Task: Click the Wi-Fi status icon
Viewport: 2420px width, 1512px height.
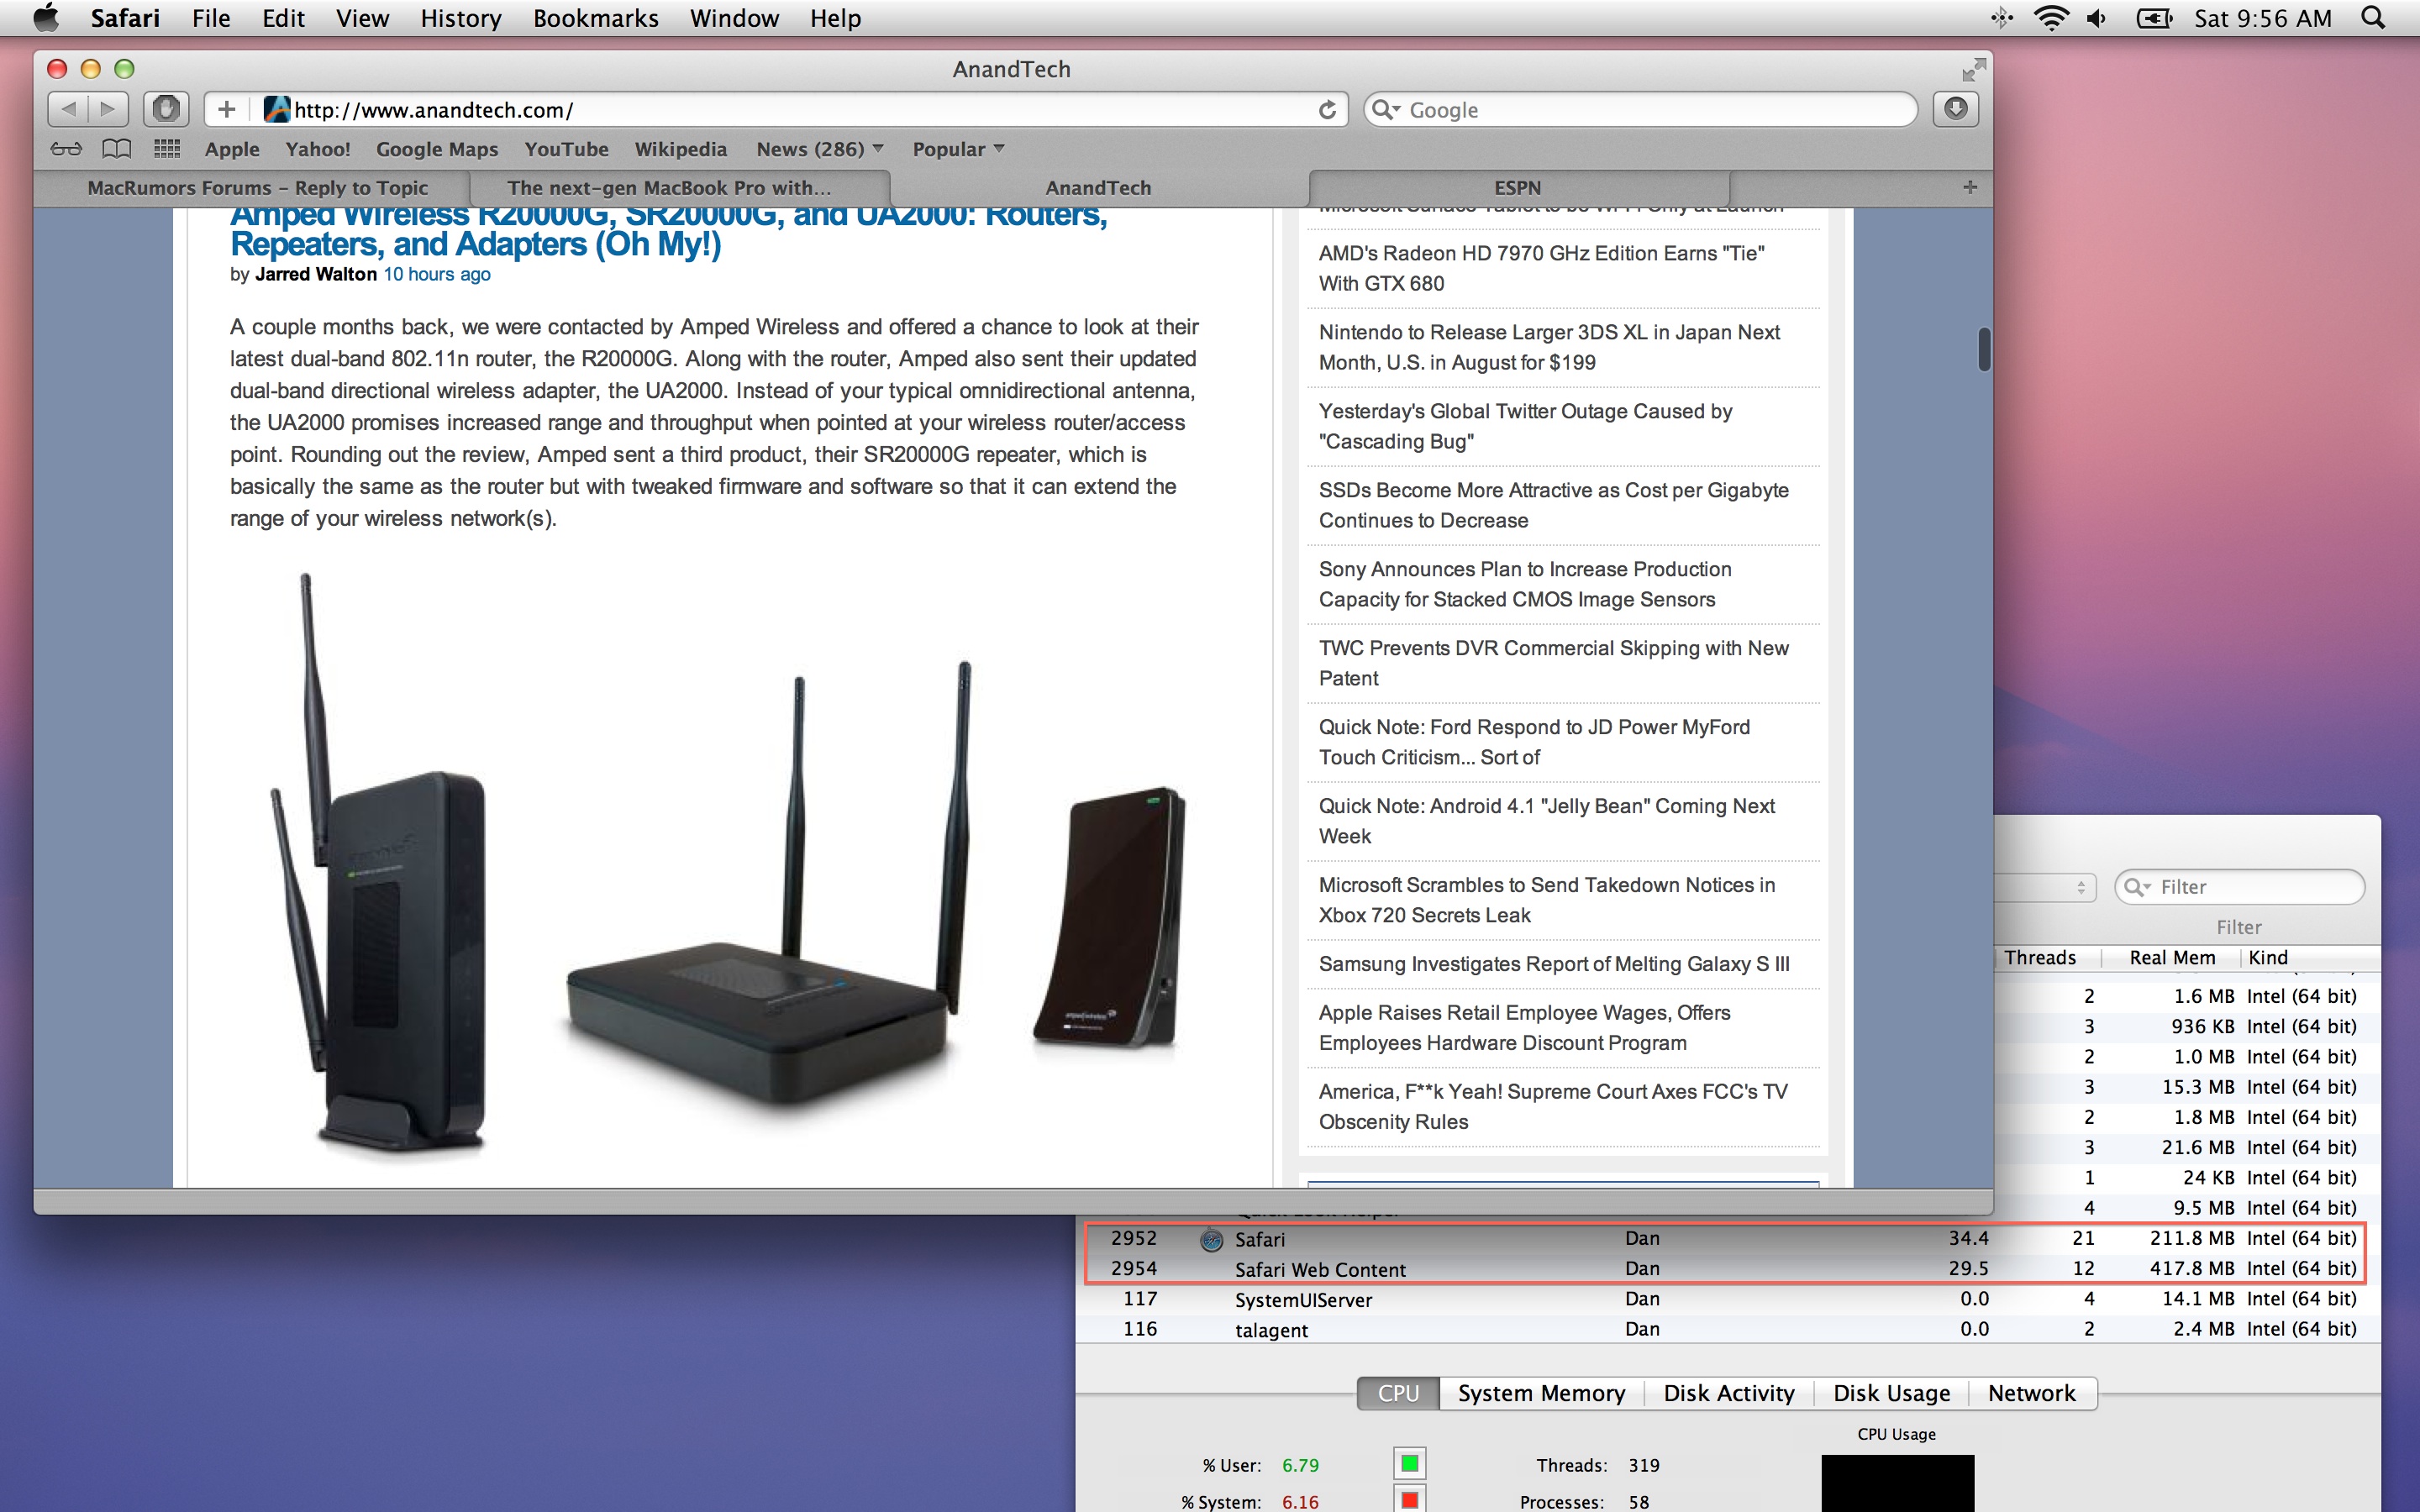Action: coord(2050,18)
